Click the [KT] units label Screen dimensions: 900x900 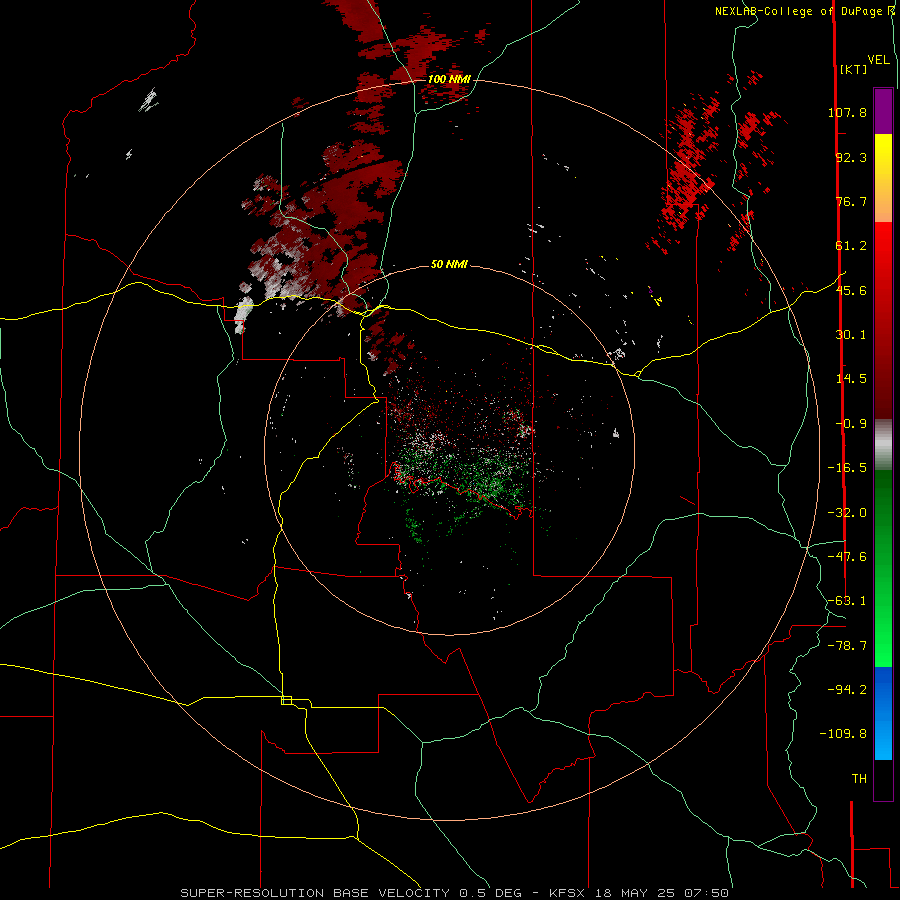853,69
